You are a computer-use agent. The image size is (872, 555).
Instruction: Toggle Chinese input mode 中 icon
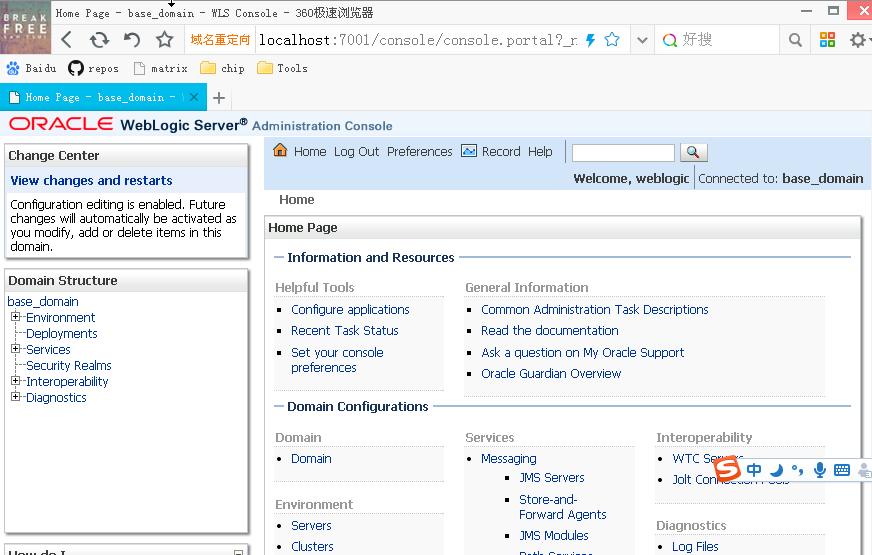click(754, 470)
